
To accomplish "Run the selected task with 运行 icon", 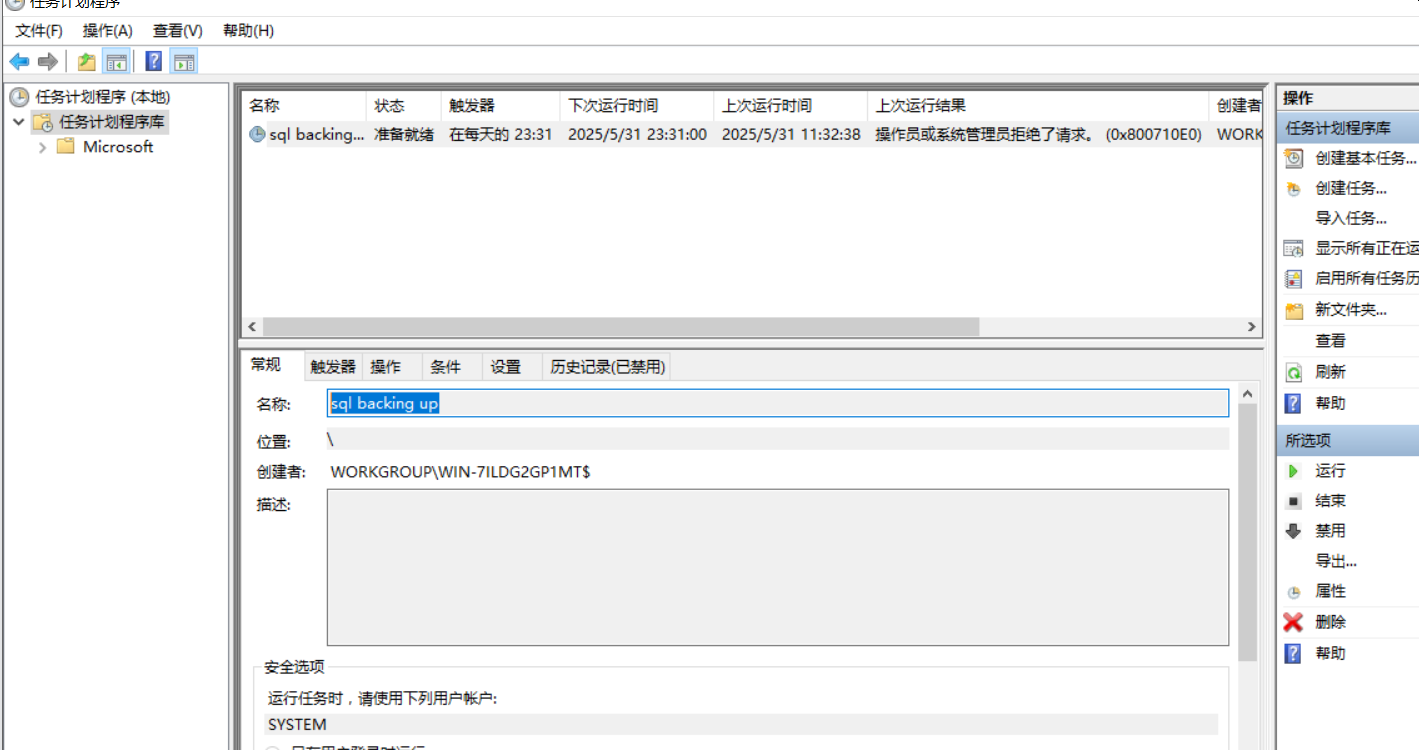I will 1293,470.
